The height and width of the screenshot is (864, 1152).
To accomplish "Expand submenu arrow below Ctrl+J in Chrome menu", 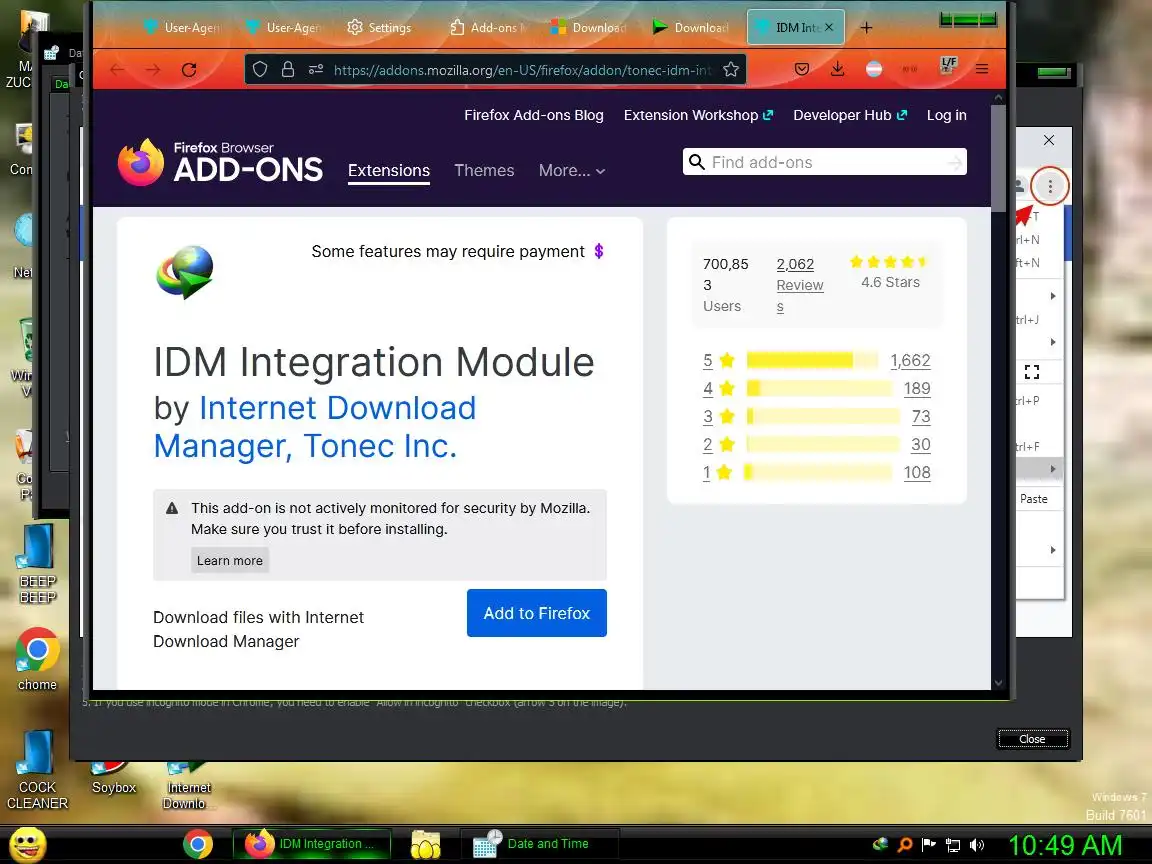I will (x=1053, y=342).
